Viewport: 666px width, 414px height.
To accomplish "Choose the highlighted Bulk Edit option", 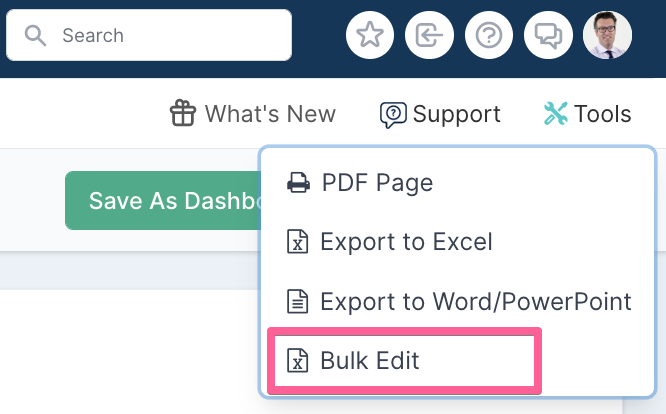I will [404, 360].
